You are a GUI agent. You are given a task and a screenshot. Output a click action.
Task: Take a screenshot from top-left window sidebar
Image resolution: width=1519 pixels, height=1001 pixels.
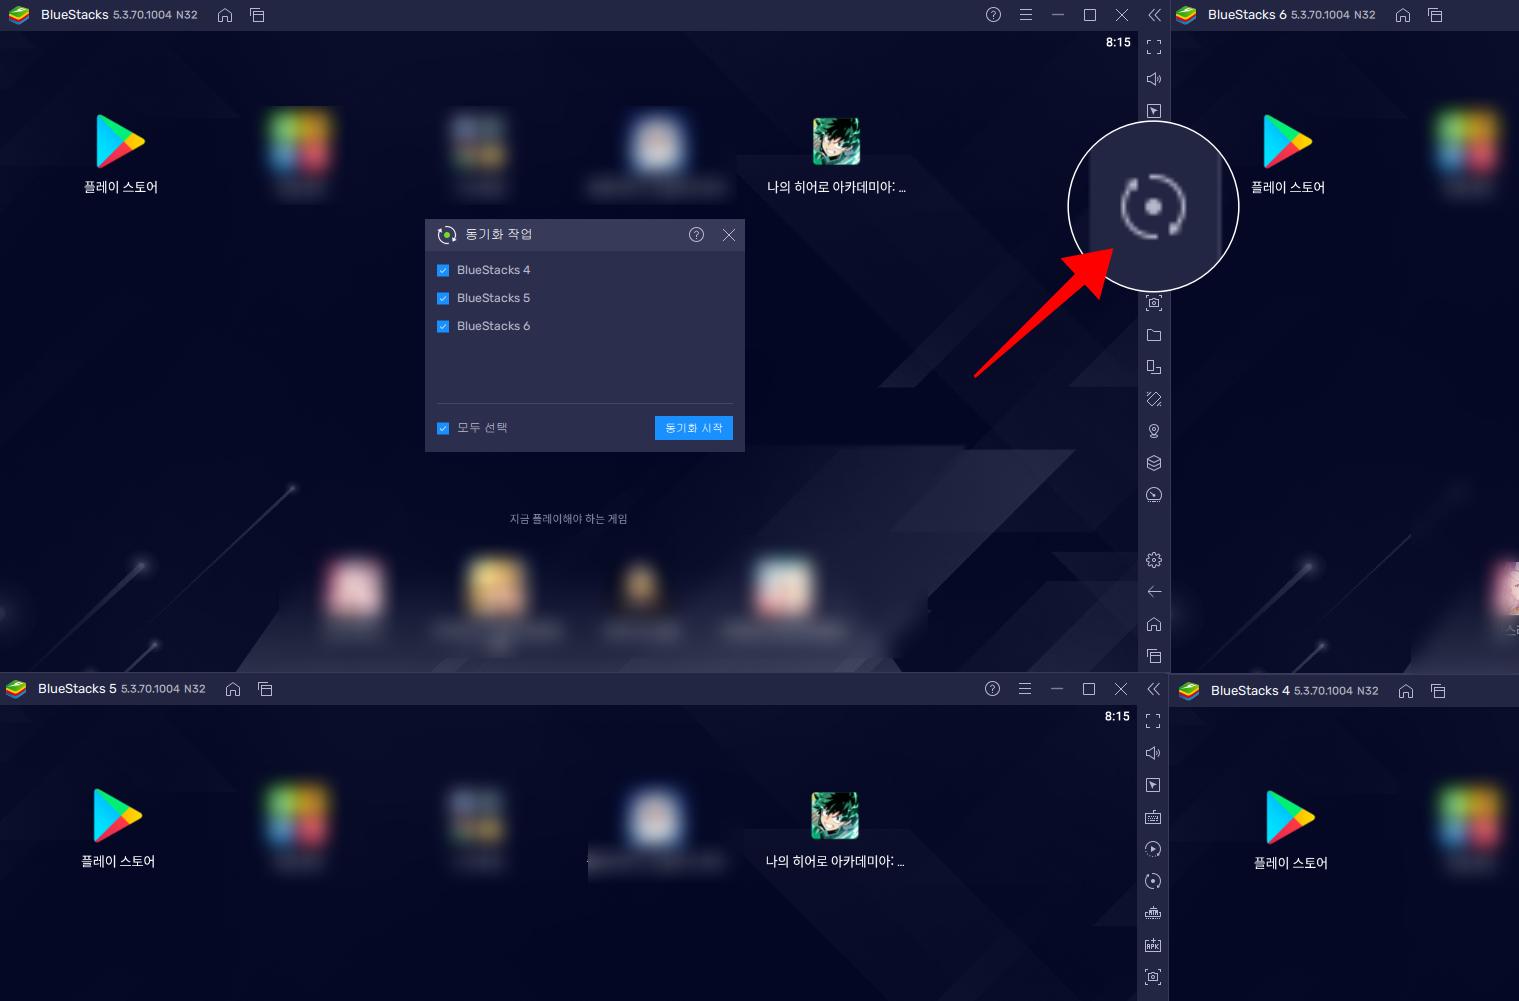point(1154,303)
